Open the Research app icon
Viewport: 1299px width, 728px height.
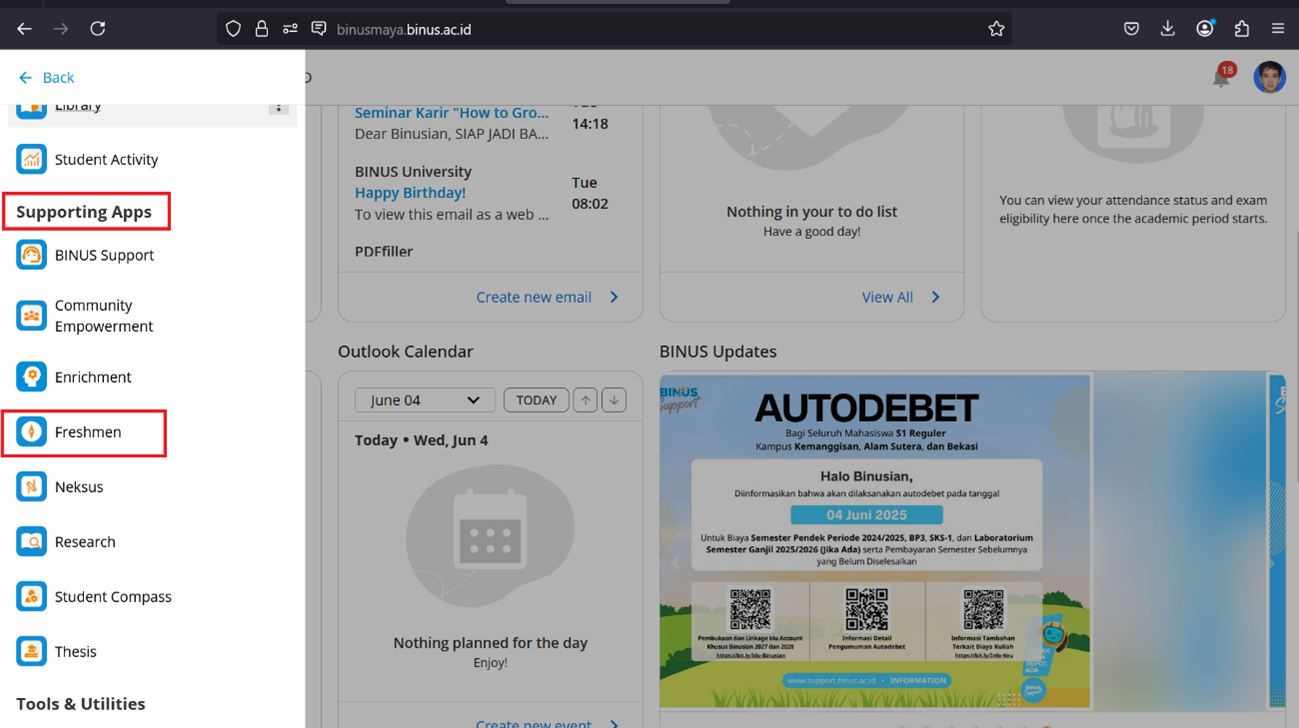pyautogui.click(x=31, y=542)
